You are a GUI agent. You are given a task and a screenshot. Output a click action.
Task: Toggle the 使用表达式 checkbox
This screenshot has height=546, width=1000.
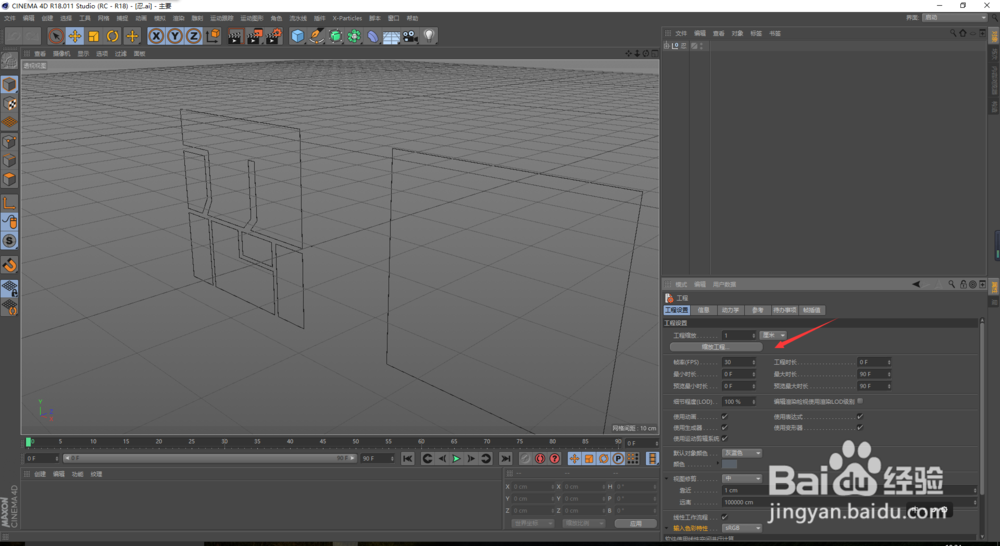click(860, 416)
